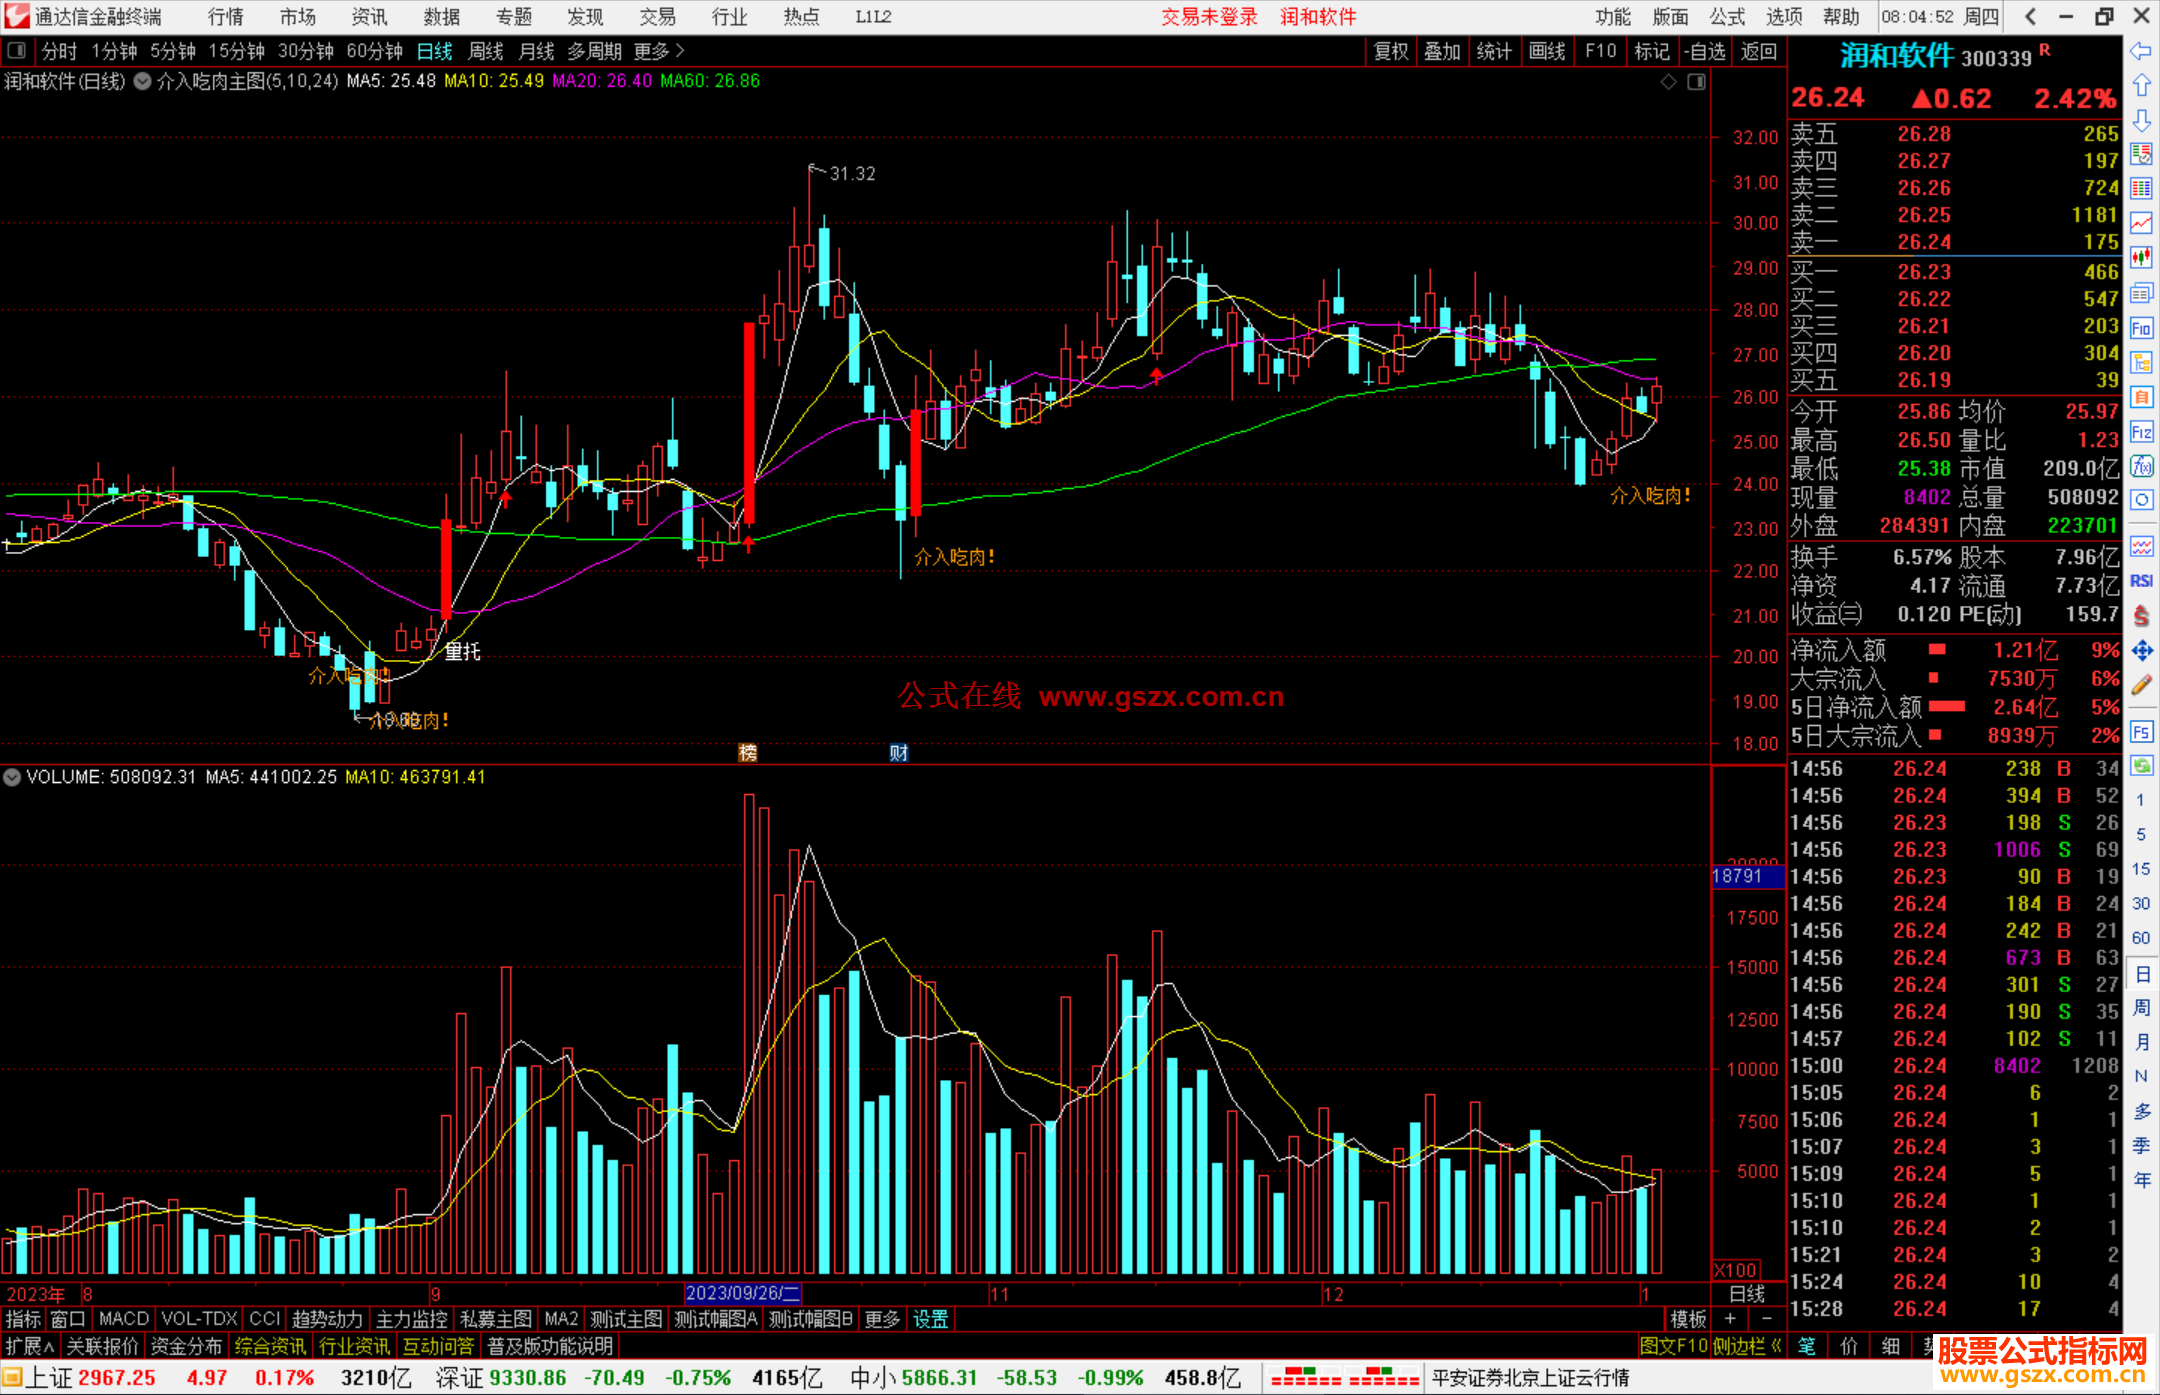The width and height of the screenshot is (2160, 1395).
Task: Select 周 weekly period in right sidebar
Action: pyautogui.click(x=2141, y=1007)
